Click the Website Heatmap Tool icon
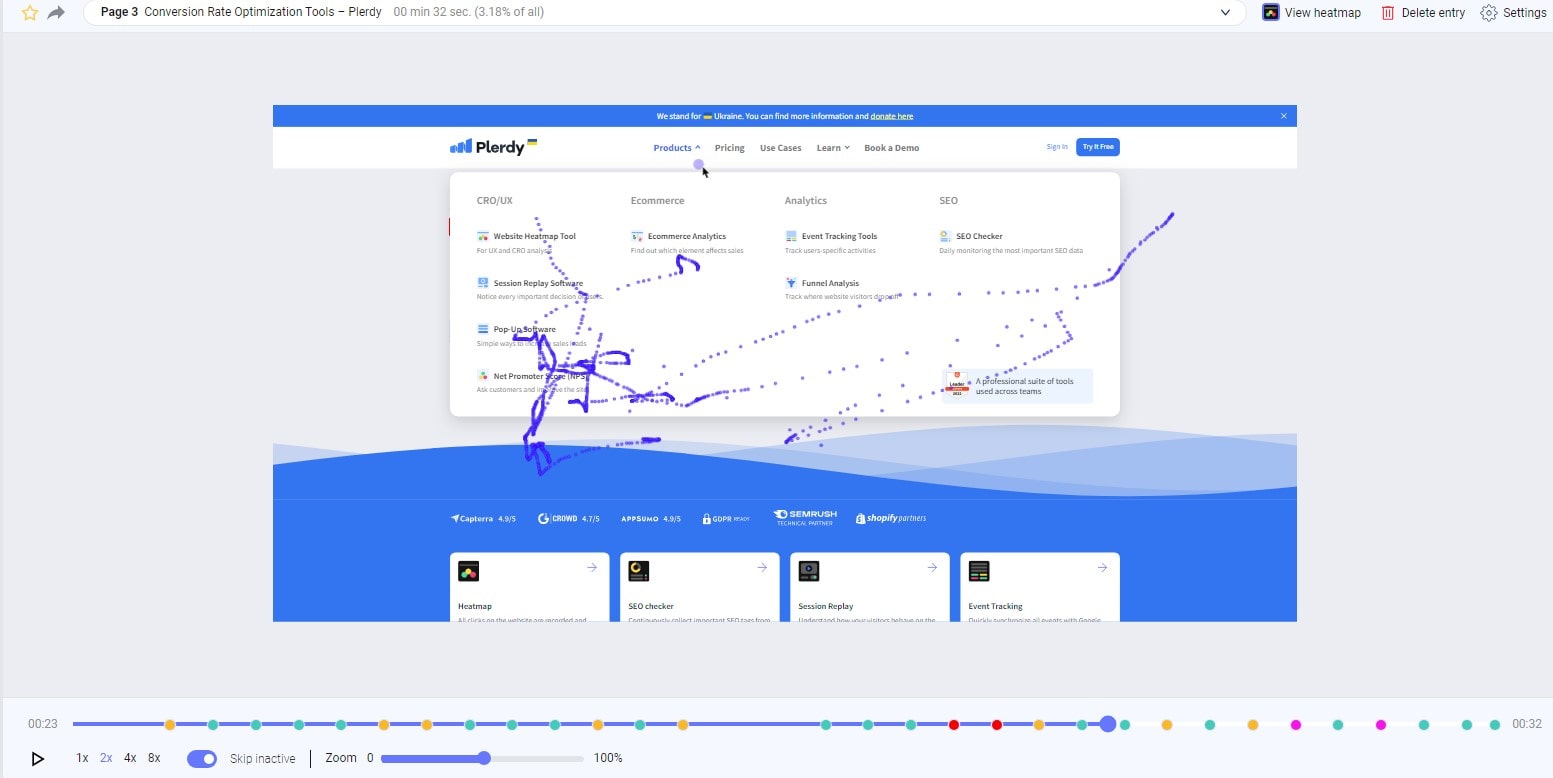The width and height of the screenshot is (1553, 778). [483, 237]
